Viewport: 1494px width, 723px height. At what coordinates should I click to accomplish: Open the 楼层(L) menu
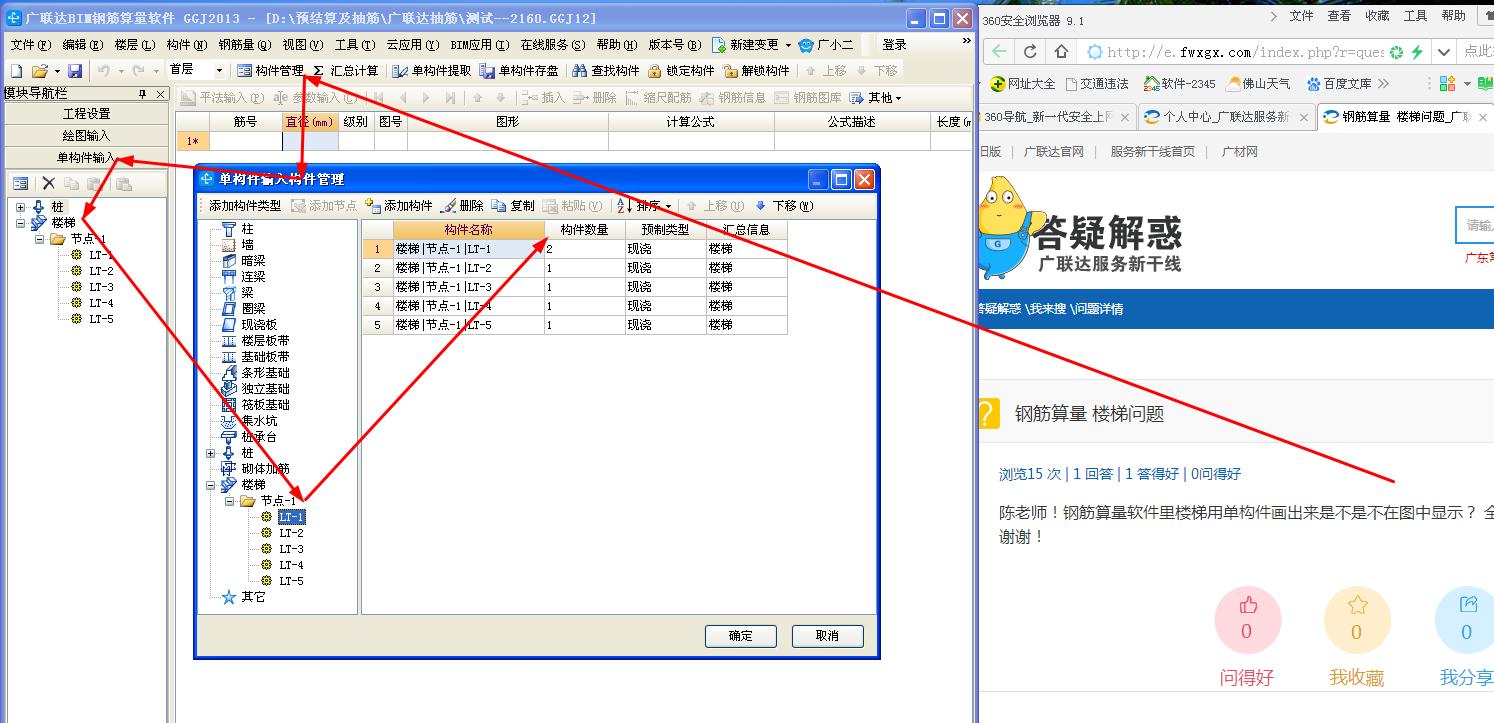coord(135,45)
